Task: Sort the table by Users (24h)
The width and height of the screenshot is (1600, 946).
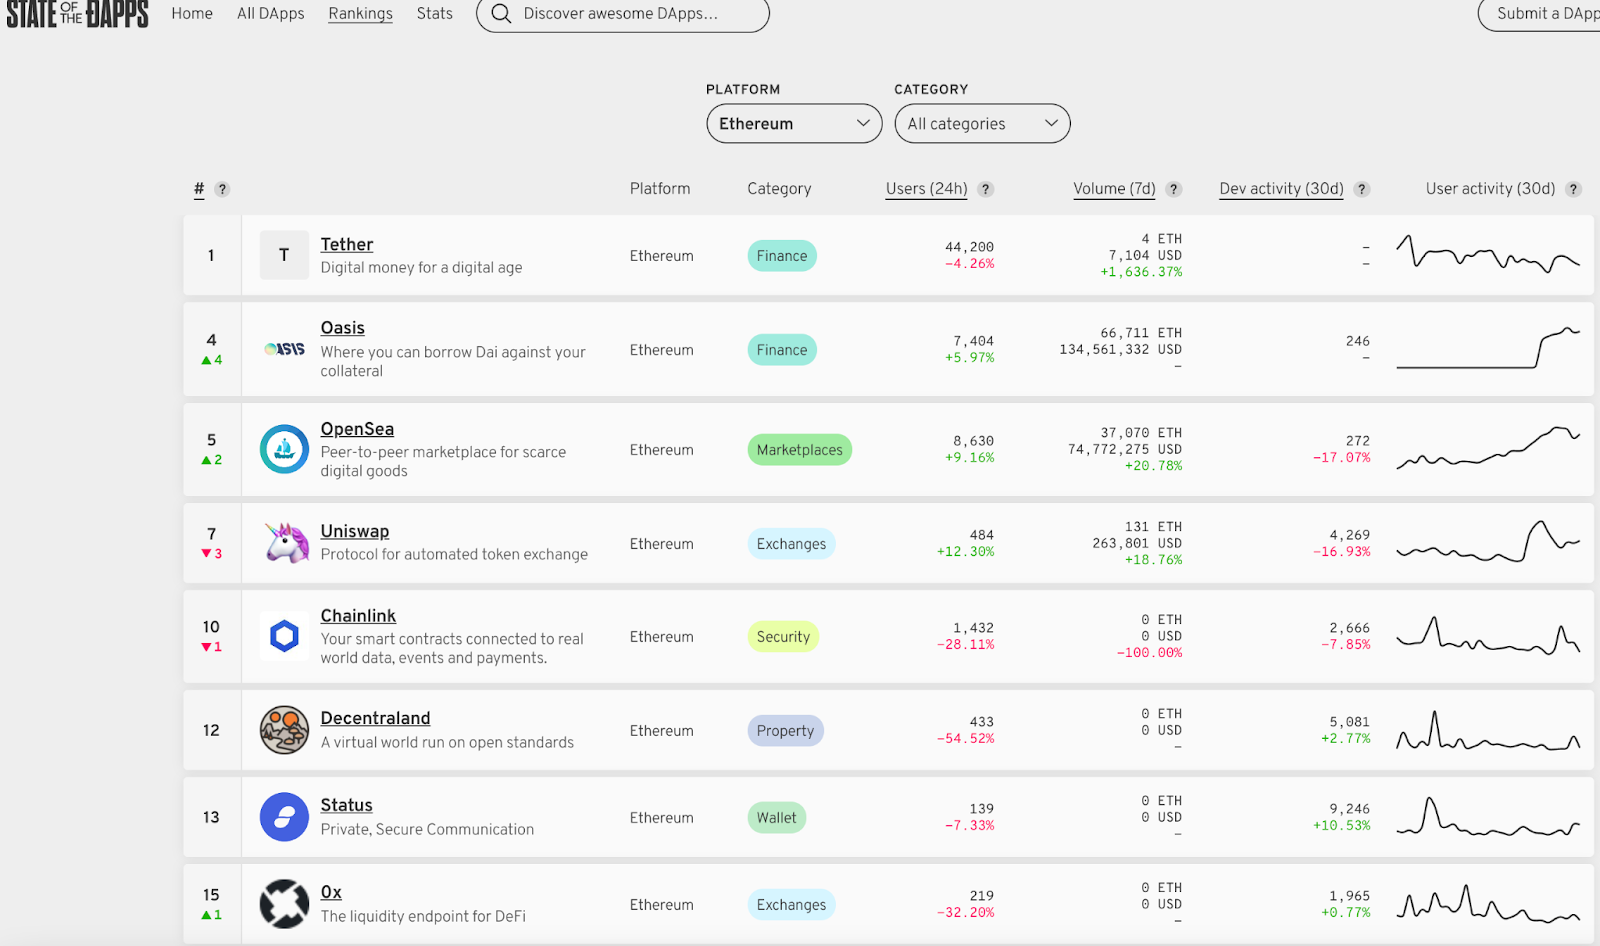Action: pos(926,189)
